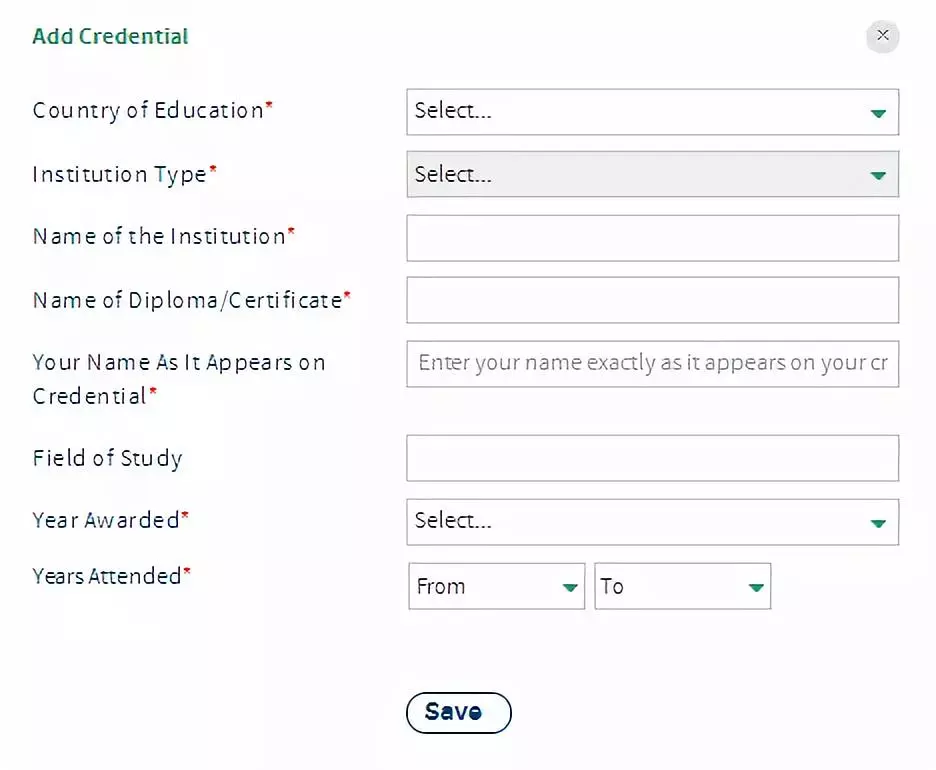Open the Years Attended From dropdown

pyautogui.click(x=484, y=586)
